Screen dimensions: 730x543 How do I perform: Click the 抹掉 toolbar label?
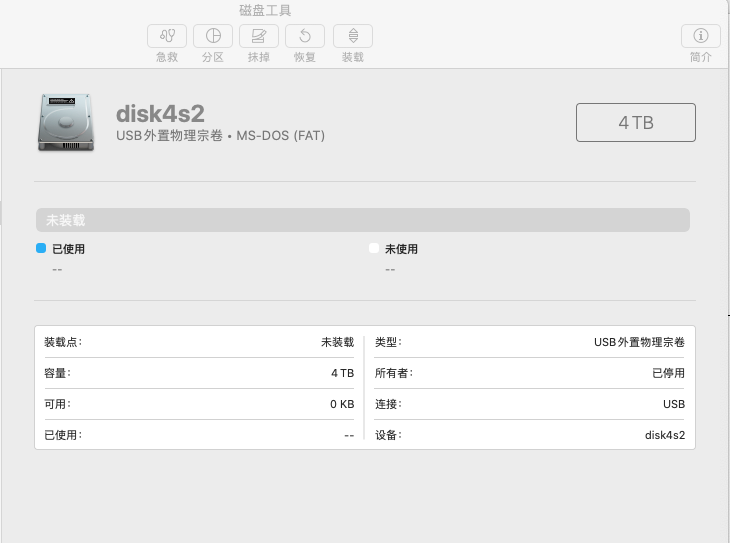(259, 57)
